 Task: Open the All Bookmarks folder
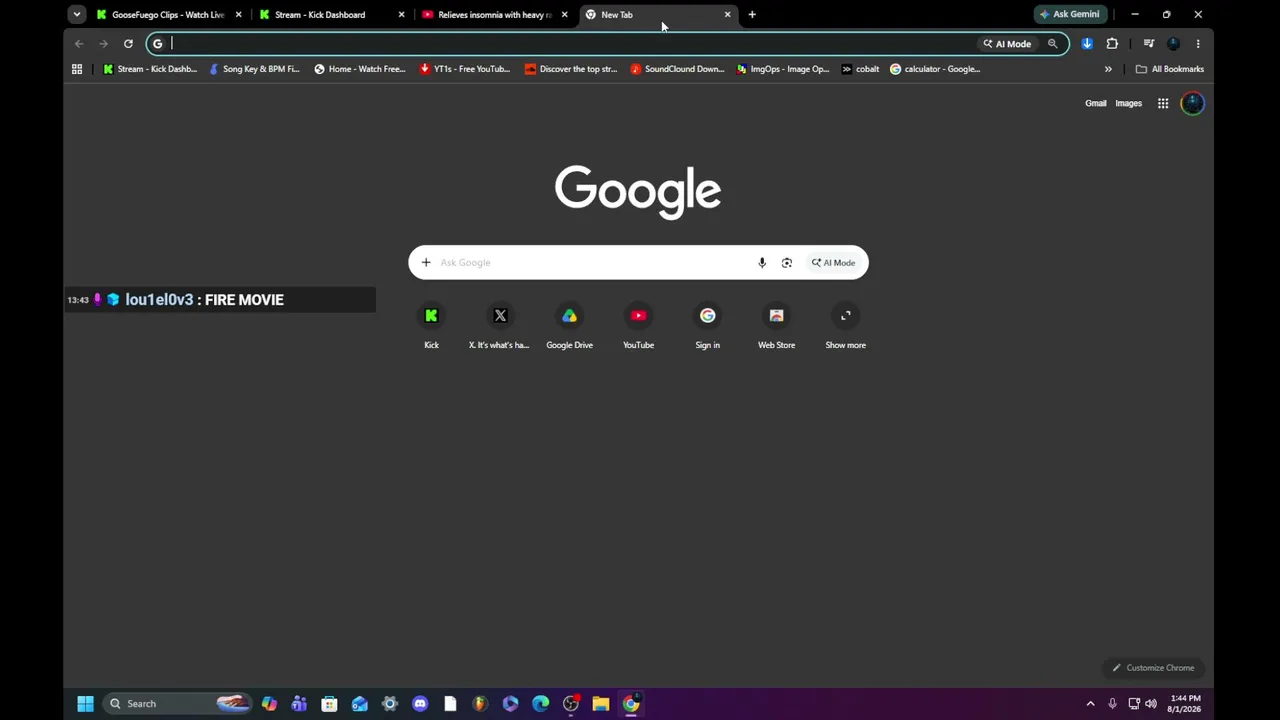pos(1170,69)
